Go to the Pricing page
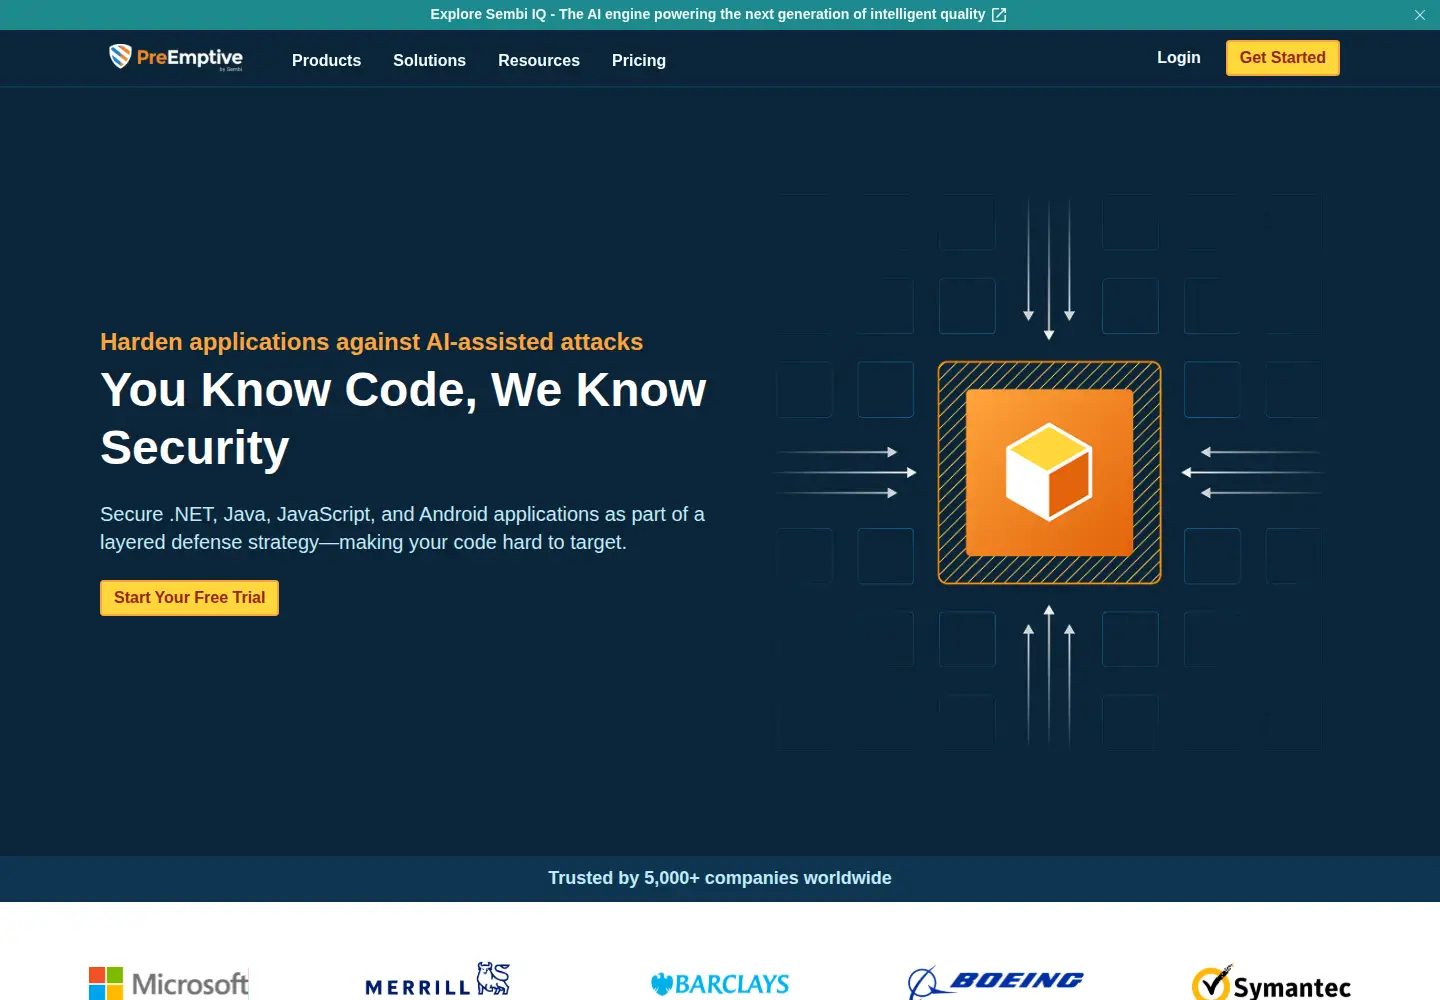 pos(639,60)
